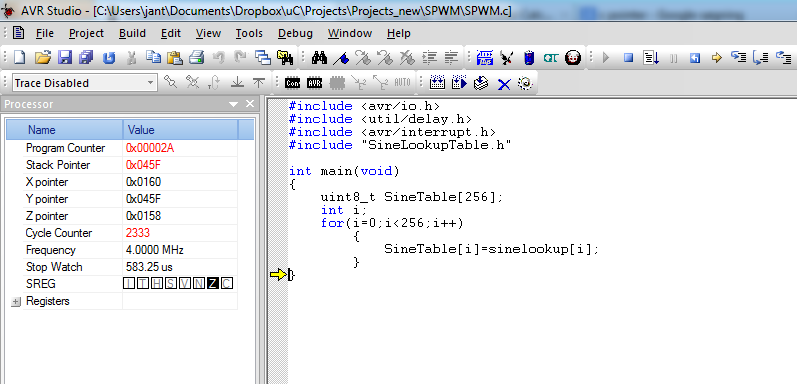The height and width of the screenshot is (384, 797).
Task: Toggle the T flag in SREG
Action: click(x=143, y=284)
